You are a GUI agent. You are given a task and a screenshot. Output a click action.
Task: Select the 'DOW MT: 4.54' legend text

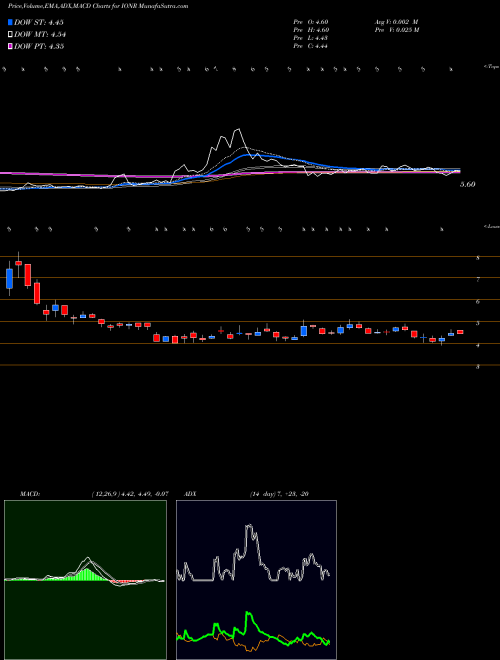[40, 35]
